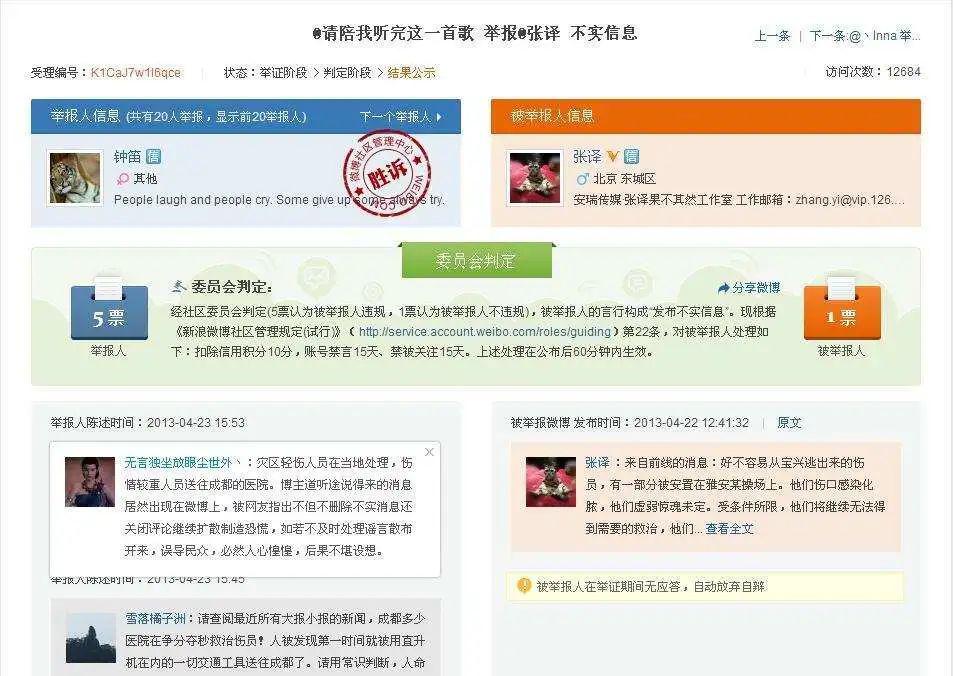Close the reporter statement popup

pos(429,452)
